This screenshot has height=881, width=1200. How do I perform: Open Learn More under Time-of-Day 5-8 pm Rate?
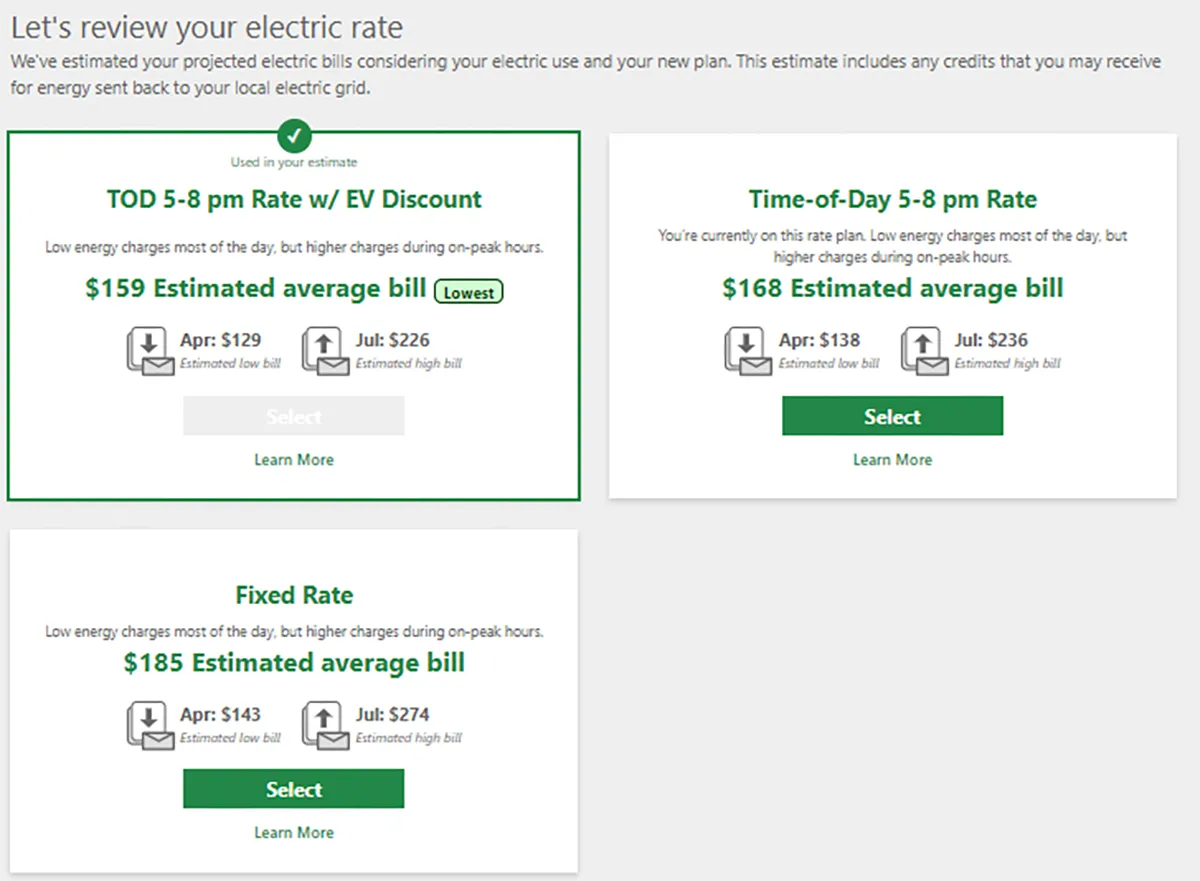point(892,460)
